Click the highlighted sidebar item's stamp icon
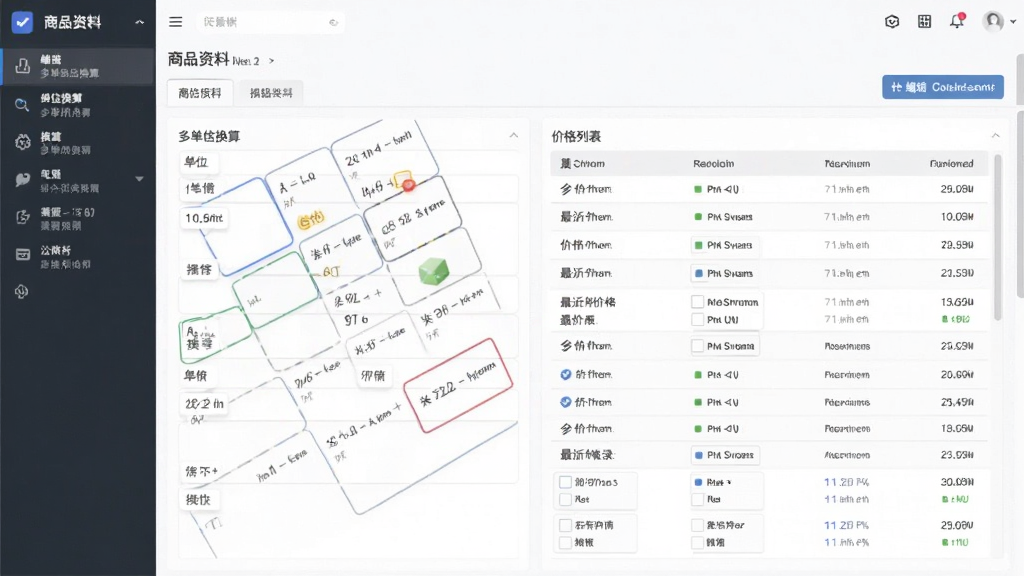The height and width of the screenshot is (576, 1024). [x=23, y=66]
